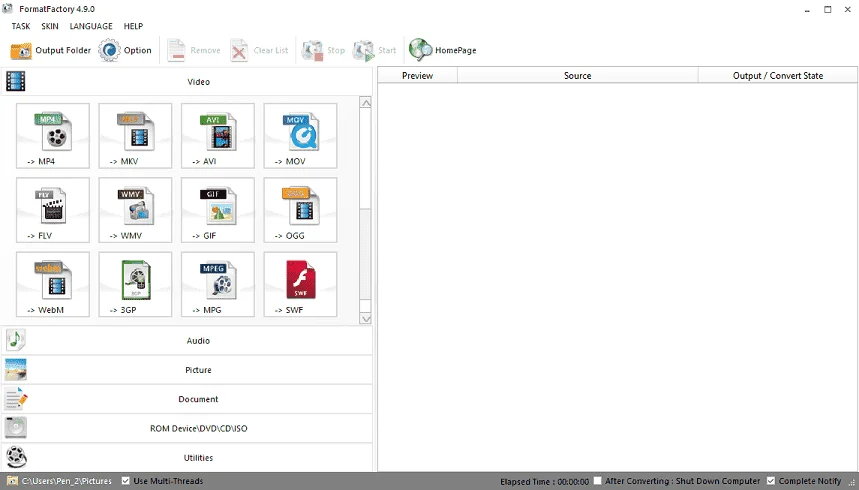The image size is (859, 490).
Task: Click the film-strip Video category icon
Action: tap(15, 81)
